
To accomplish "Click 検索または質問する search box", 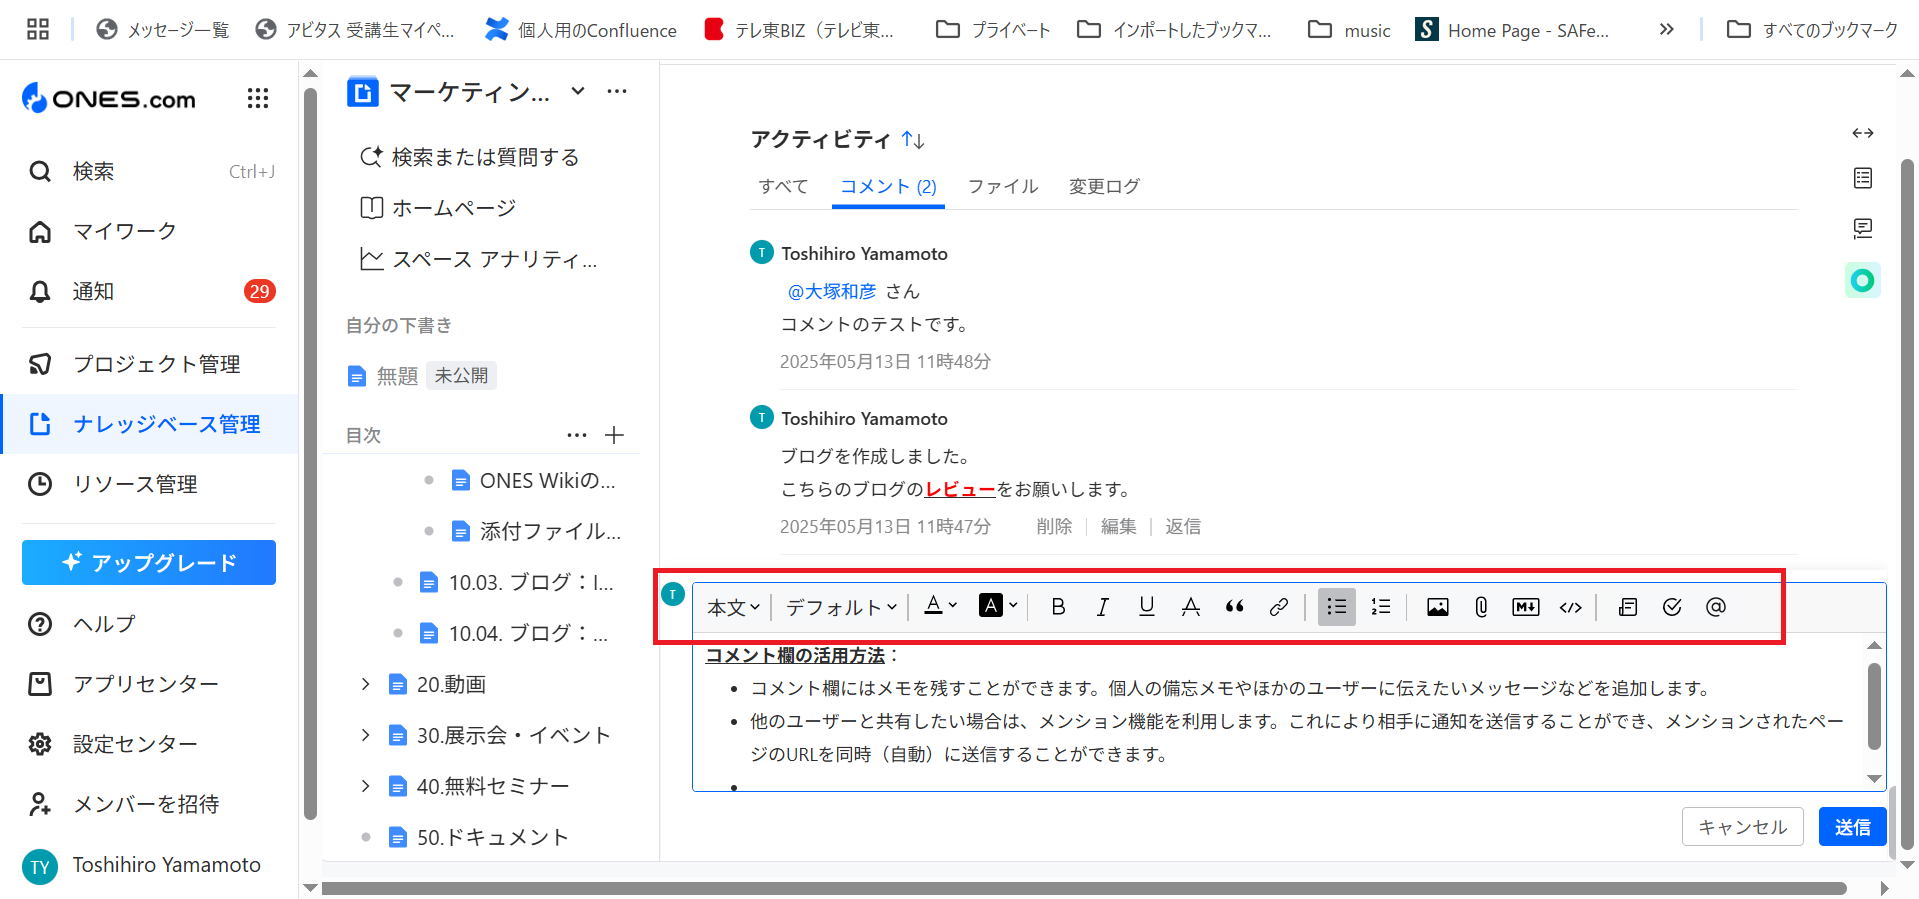I will [469, 157].
